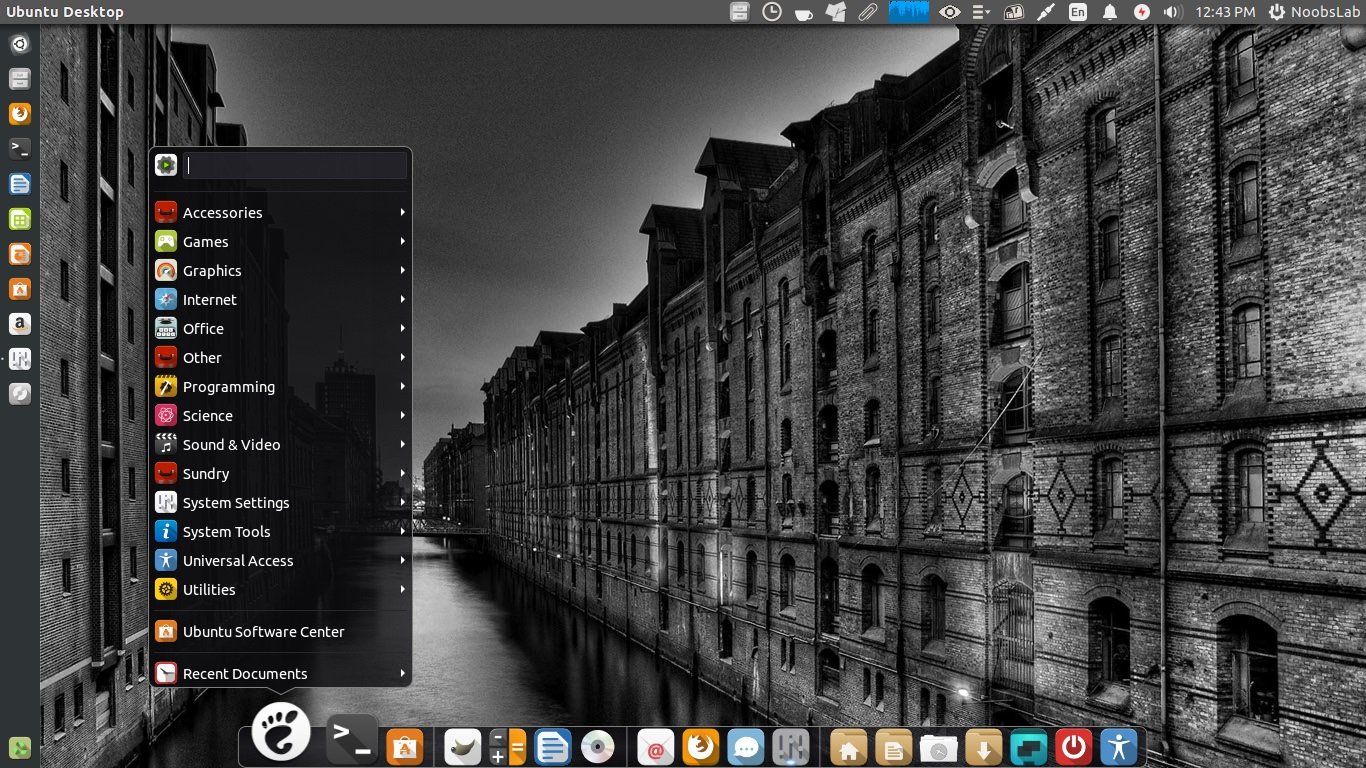Open Ubuntu Software Center from the menu

pos(263,631)
